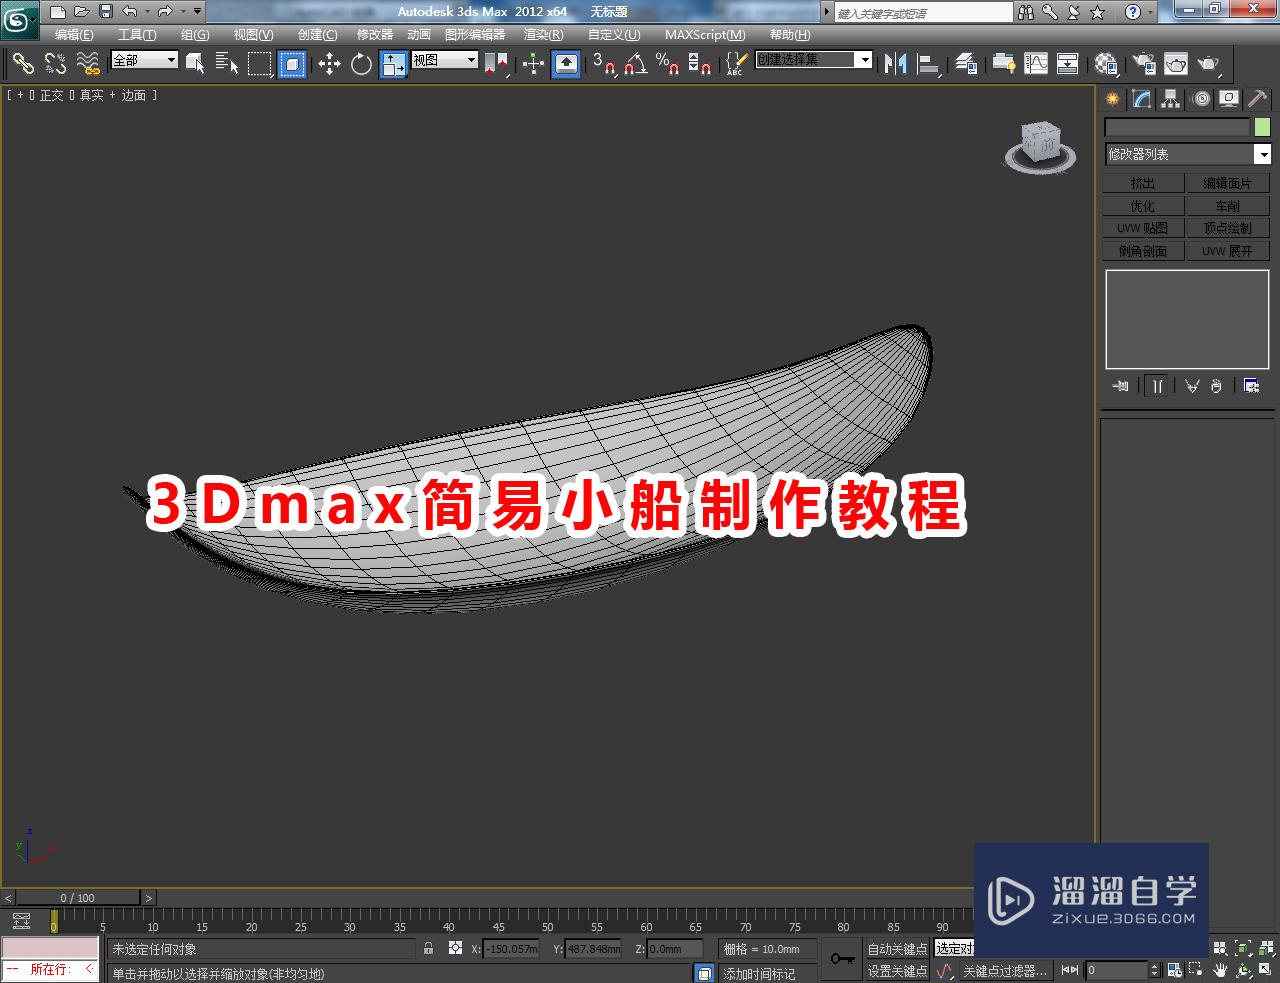Switch to the Hierarchy command panel tab
This screenshot has height=983, width=1280.
1171,99
